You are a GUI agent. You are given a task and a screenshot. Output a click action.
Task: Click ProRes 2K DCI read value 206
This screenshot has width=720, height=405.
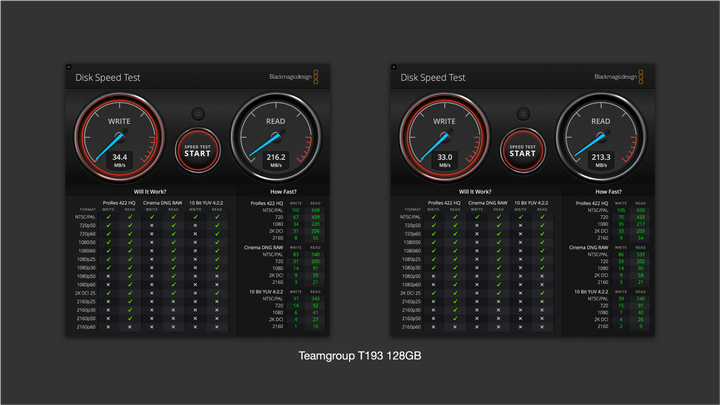pos(315,231)
